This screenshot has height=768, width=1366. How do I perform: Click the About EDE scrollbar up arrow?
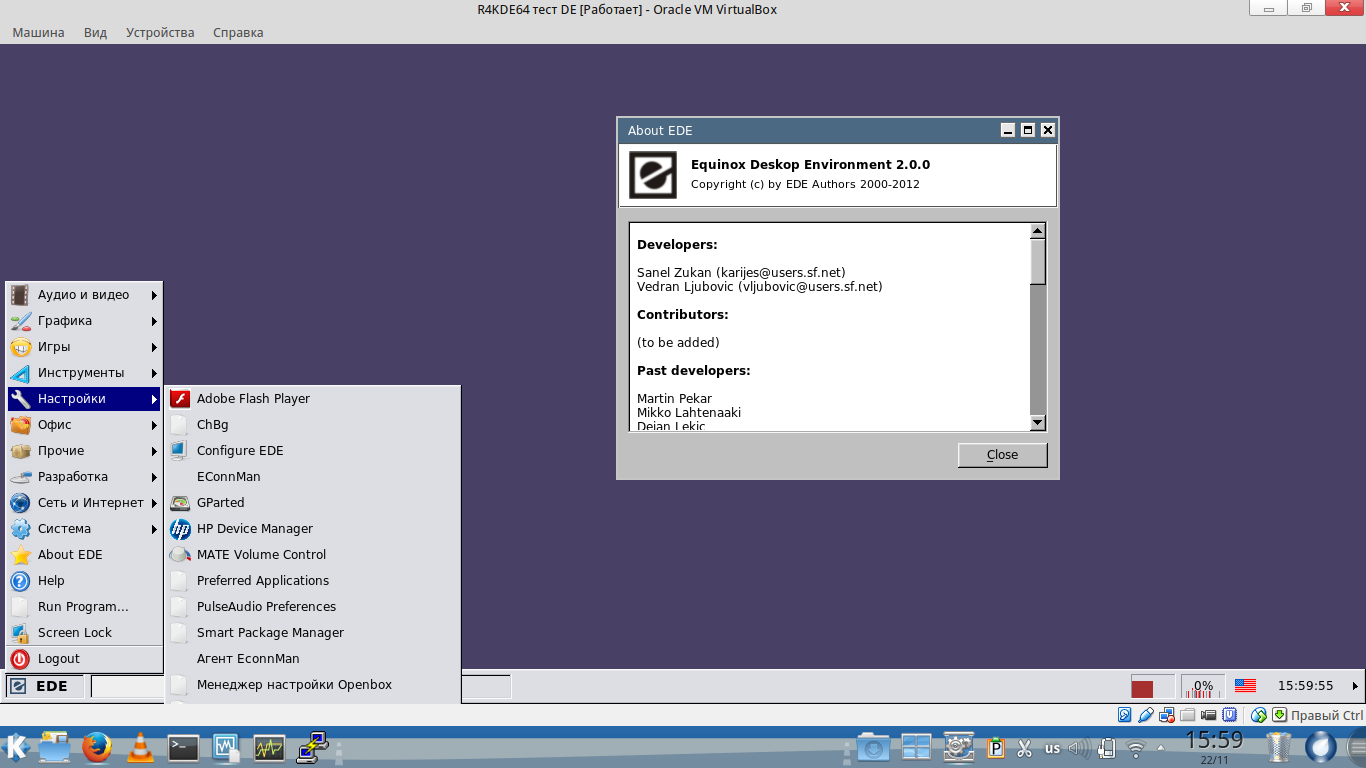pyautogui.click(x=1038, y=231)
